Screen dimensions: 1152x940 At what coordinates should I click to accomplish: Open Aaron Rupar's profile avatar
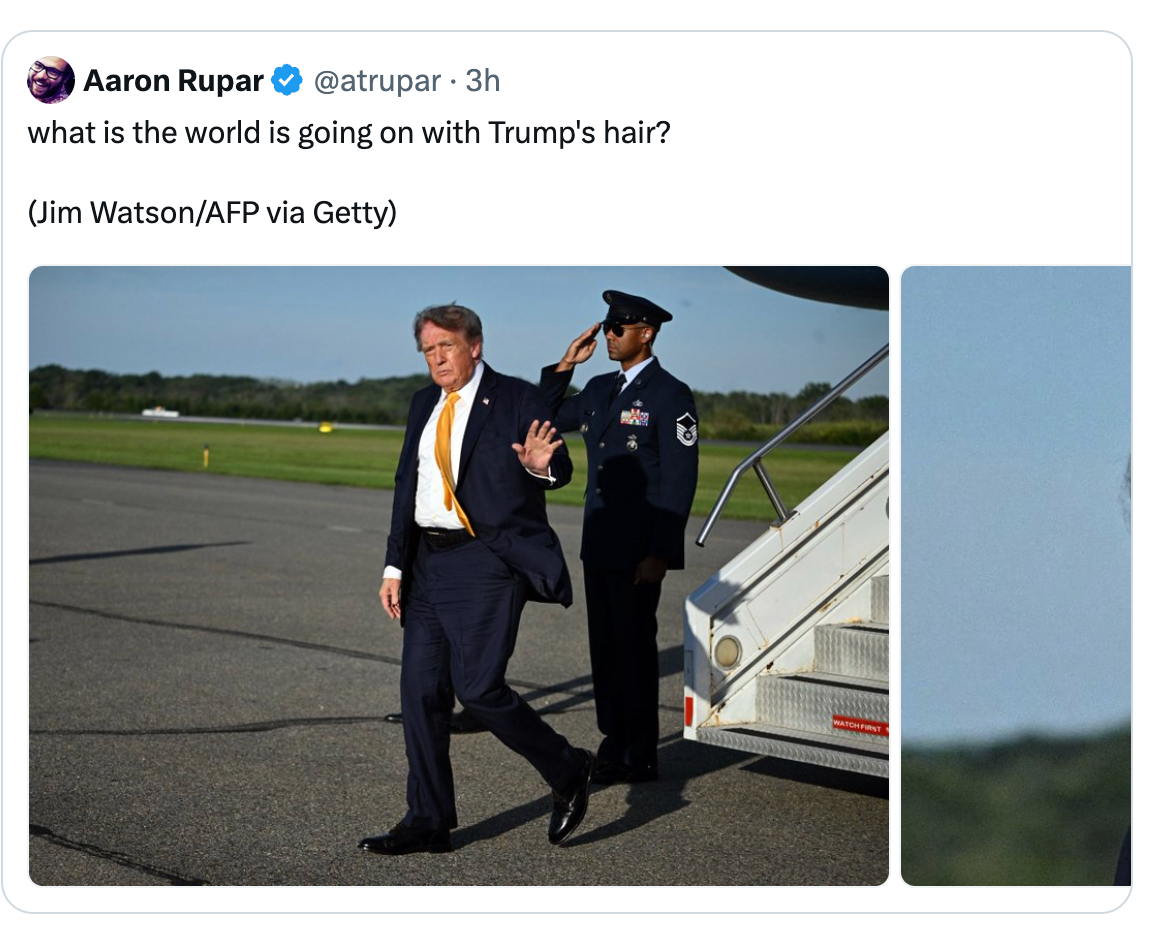coord(51,80)
